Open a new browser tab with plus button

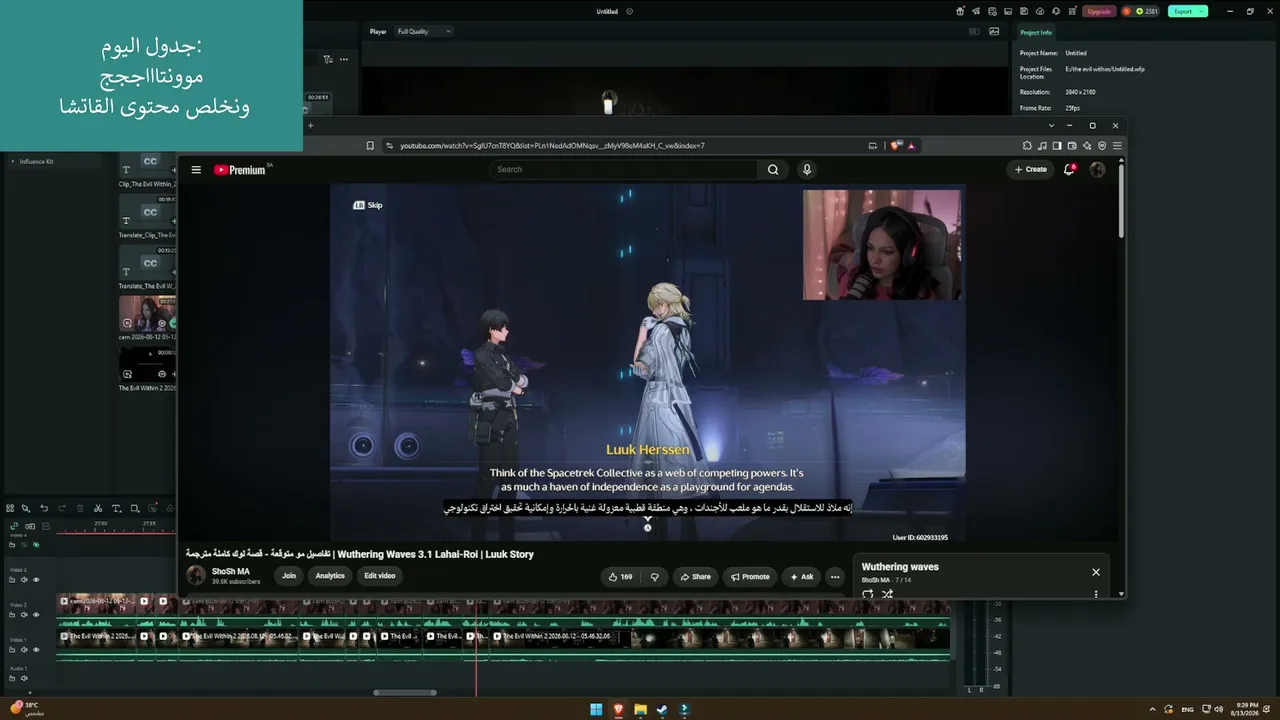[x=310, y=126]
